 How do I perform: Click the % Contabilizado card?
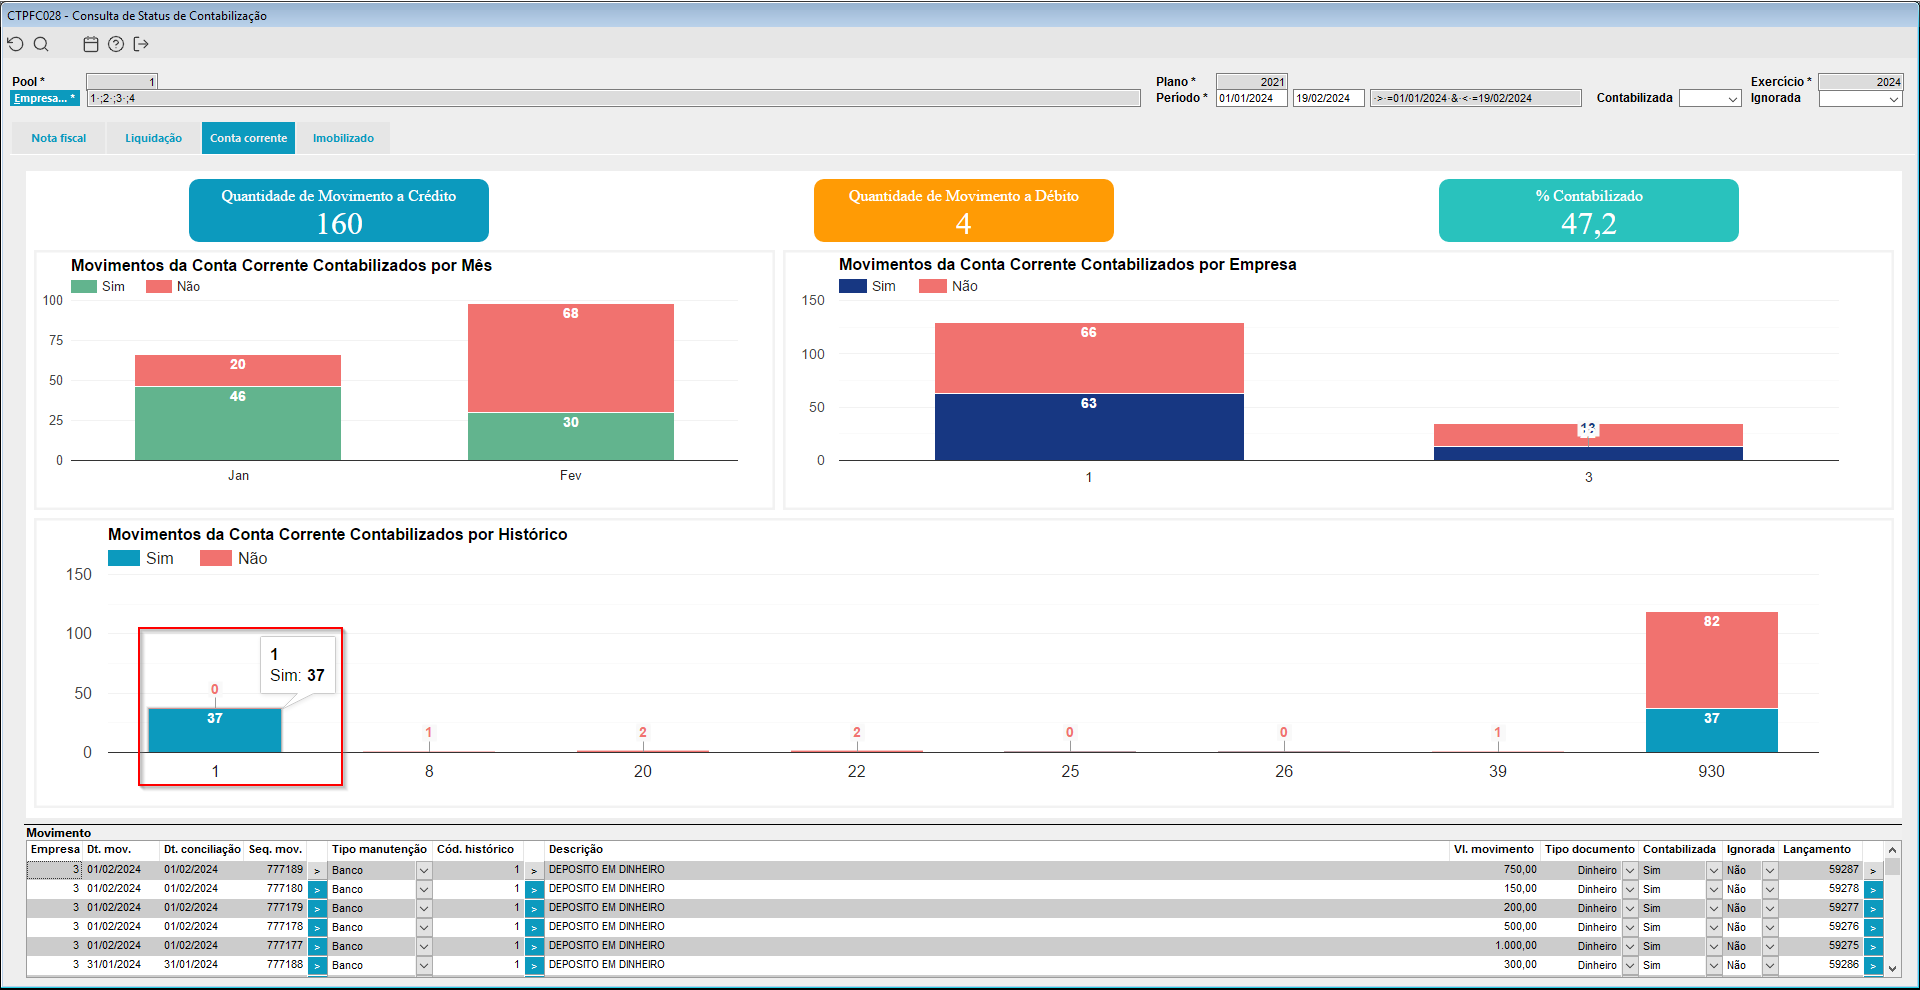1589,210
